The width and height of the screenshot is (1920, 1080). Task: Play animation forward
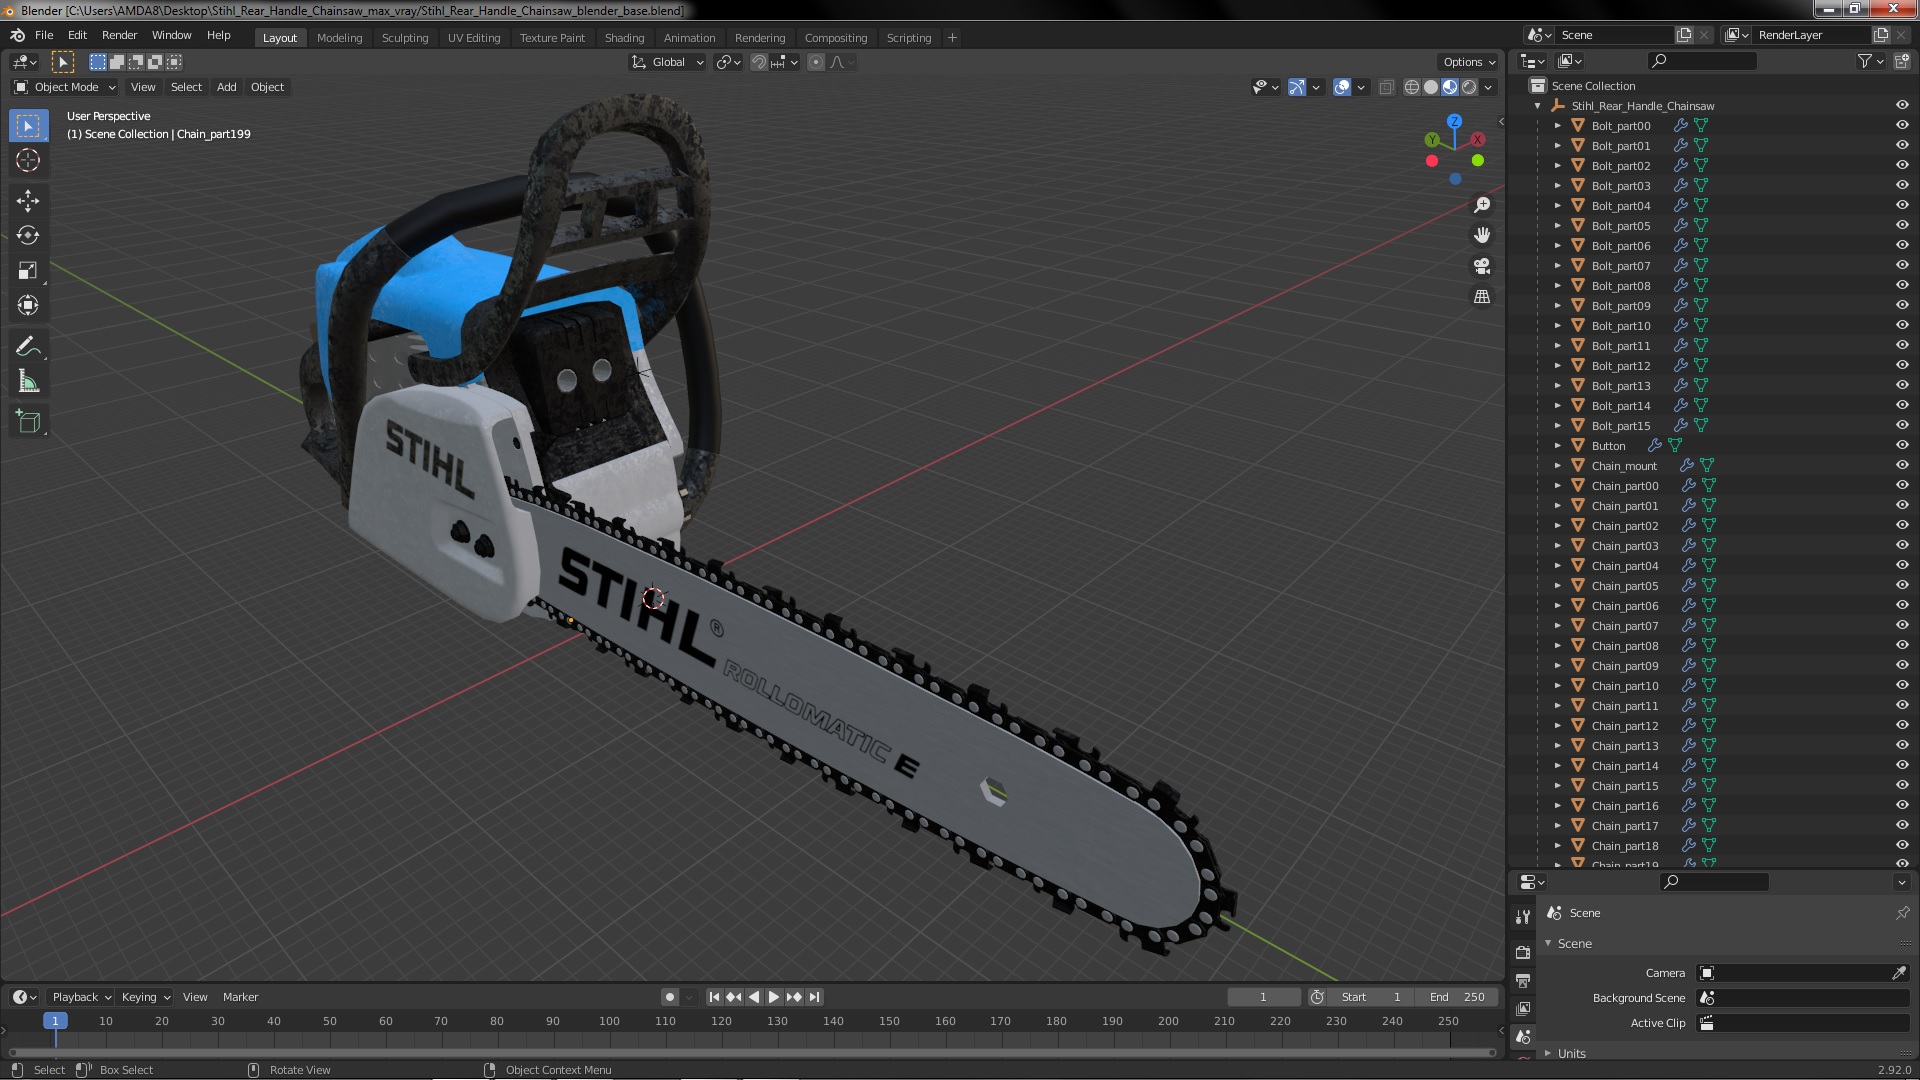pyautogui.click(x=773, y=997)
